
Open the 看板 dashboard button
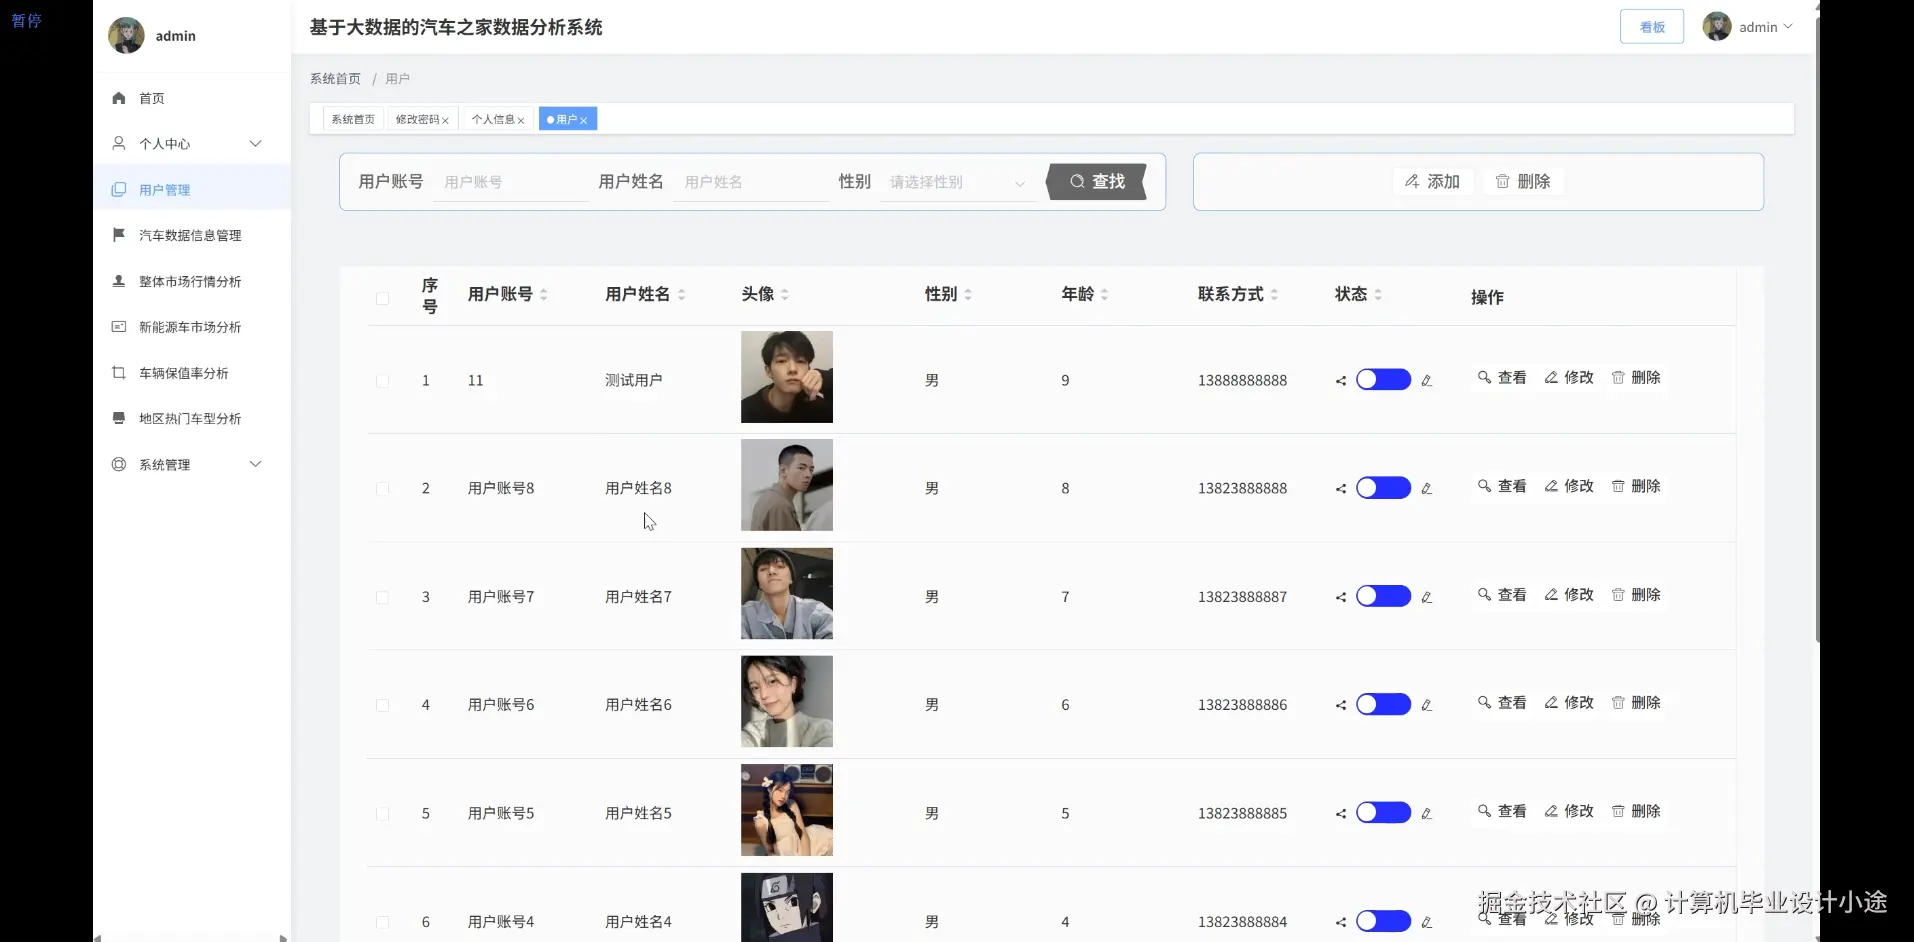pyautogui.click(x=1652, y=27)
